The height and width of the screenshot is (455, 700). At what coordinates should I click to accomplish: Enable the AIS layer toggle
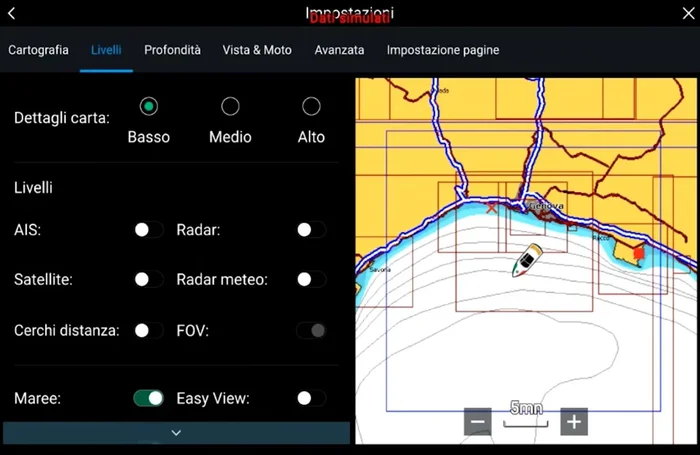(x=149, y=230)
